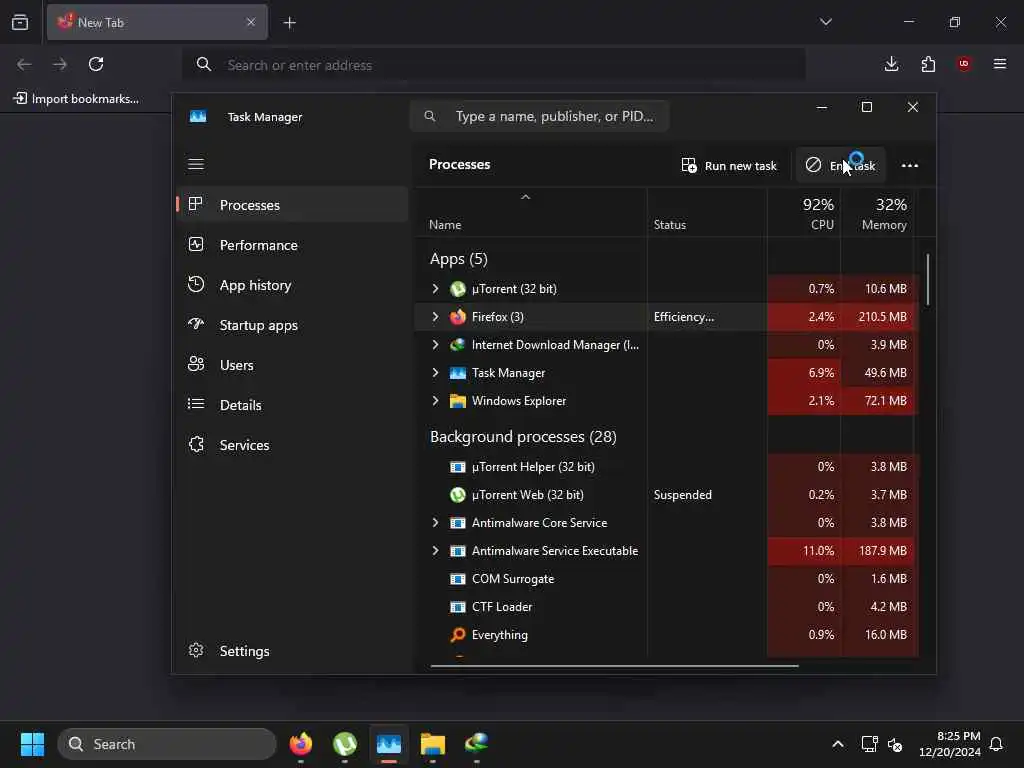This screenshot has height=768, width=1024.
Task: Click the uBlock Origin toolbar icon
Action: pos(964,64)
